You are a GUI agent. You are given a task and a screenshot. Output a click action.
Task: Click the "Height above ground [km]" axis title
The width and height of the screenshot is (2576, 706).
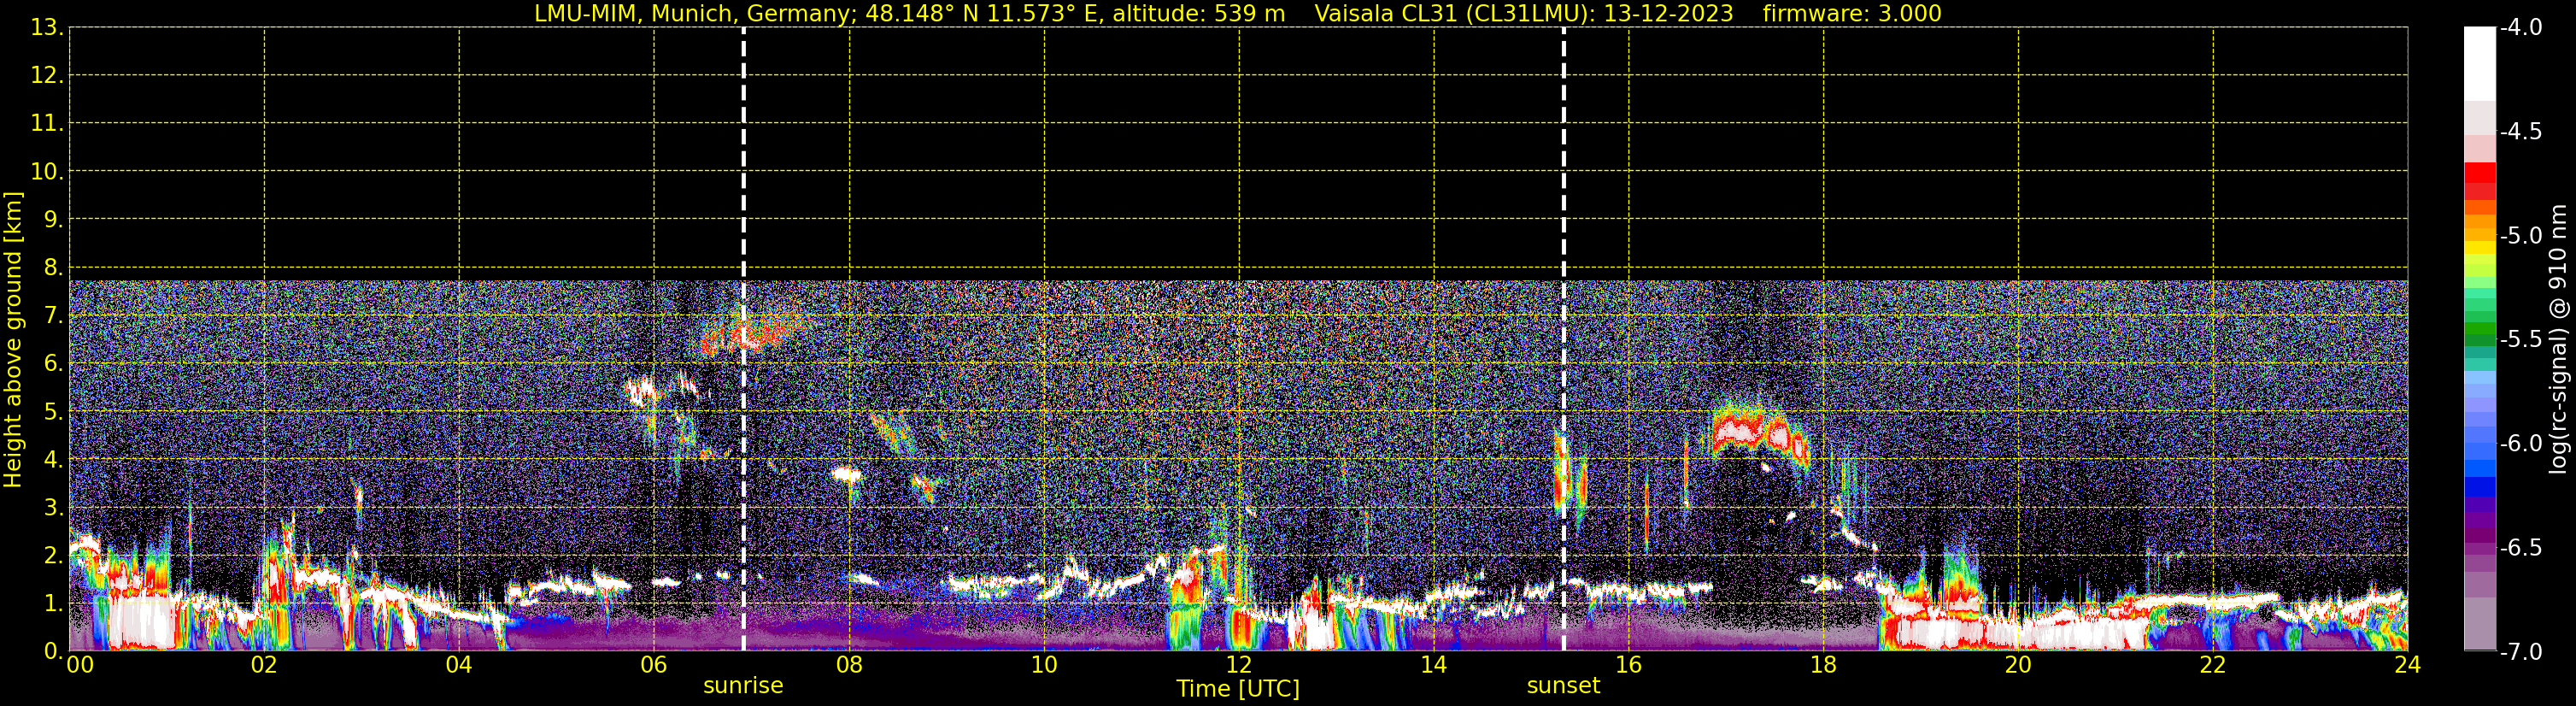(x=13, y=340)
